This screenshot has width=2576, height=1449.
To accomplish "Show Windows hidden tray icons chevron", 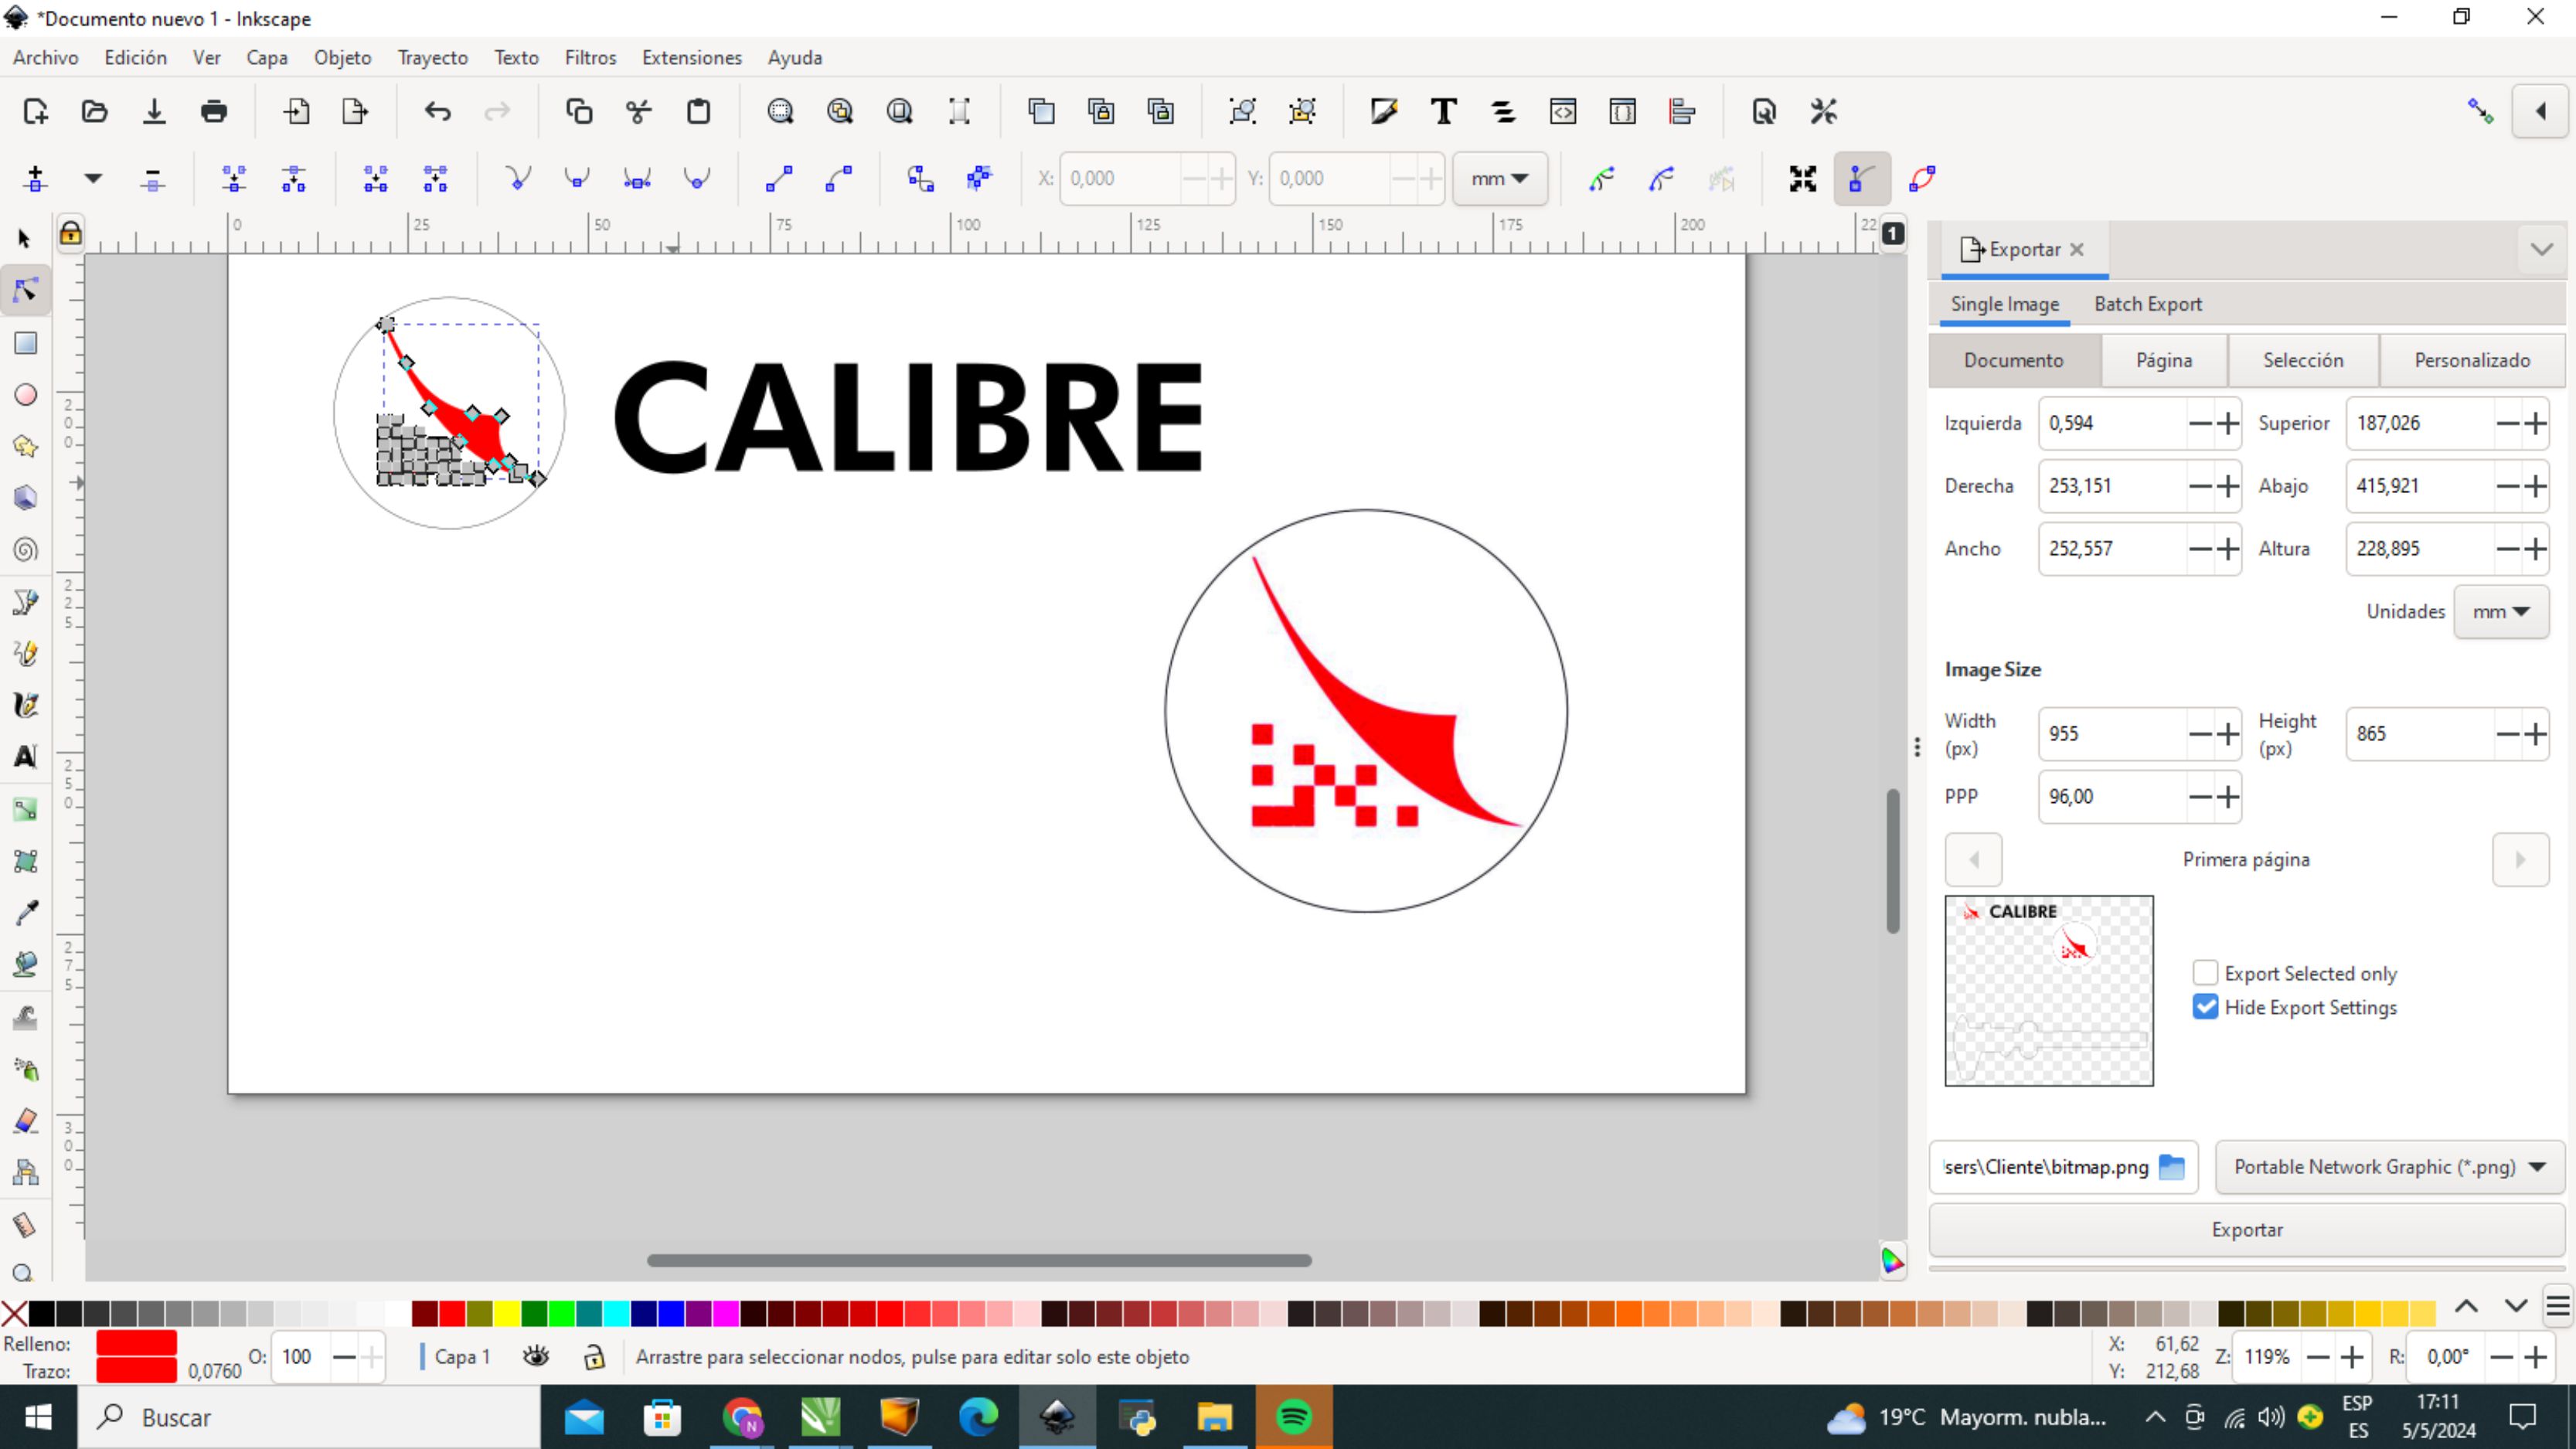I will [x=2156, y=1417].
